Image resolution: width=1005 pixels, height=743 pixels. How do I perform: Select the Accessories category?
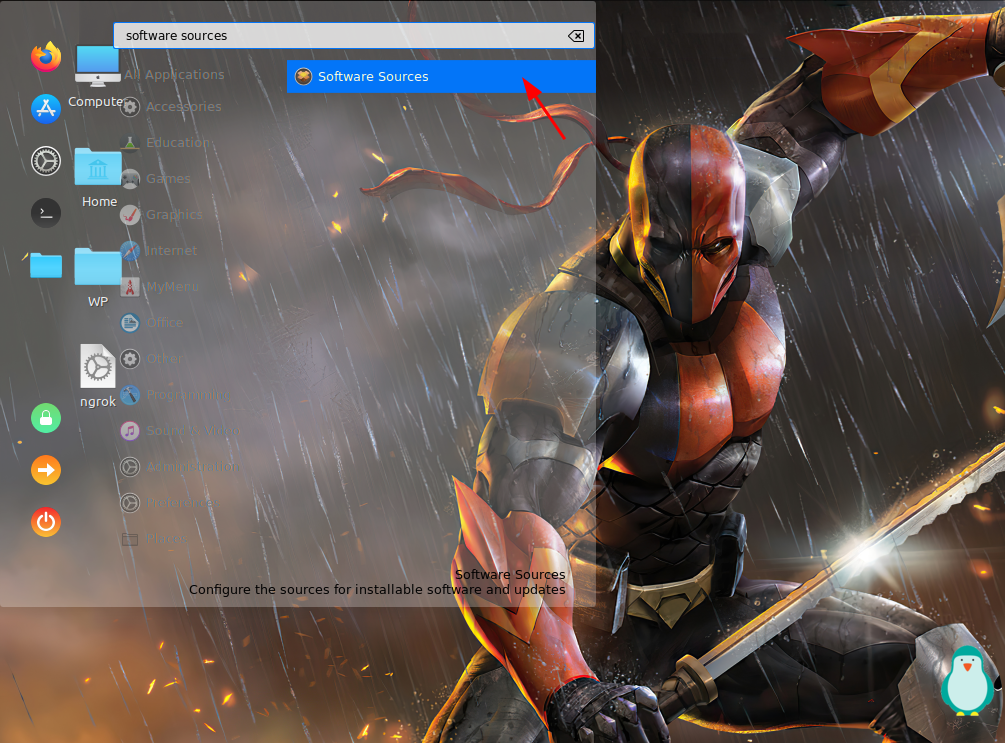(x=172, y=106)
